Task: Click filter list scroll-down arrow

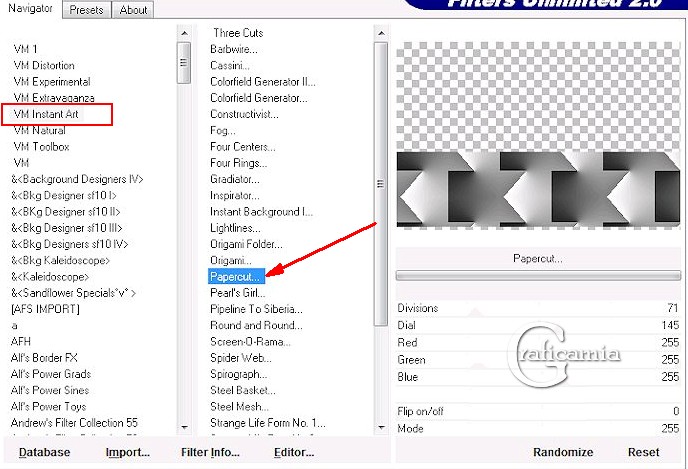Action: pyautogui.click(x=381, y=426)
